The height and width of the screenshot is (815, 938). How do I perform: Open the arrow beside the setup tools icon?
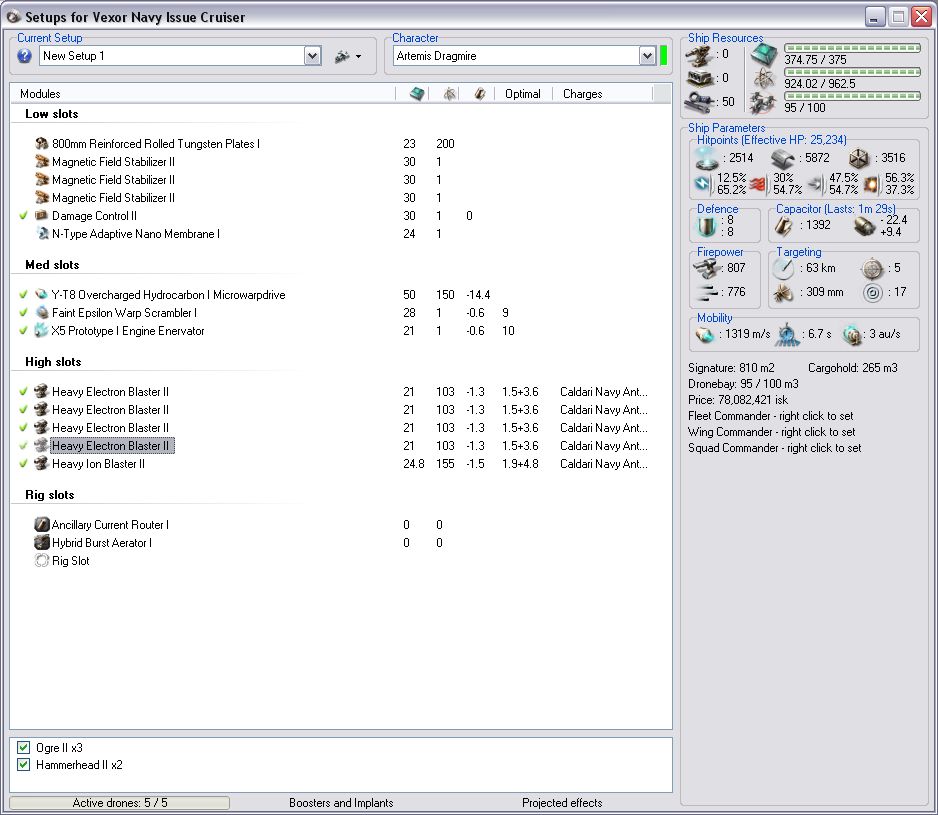coord(358,56)
